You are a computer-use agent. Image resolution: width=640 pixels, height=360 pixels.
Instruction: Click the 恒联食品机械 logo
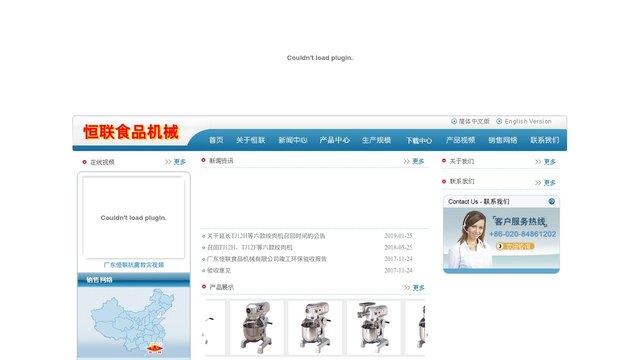tap(131, 132)
